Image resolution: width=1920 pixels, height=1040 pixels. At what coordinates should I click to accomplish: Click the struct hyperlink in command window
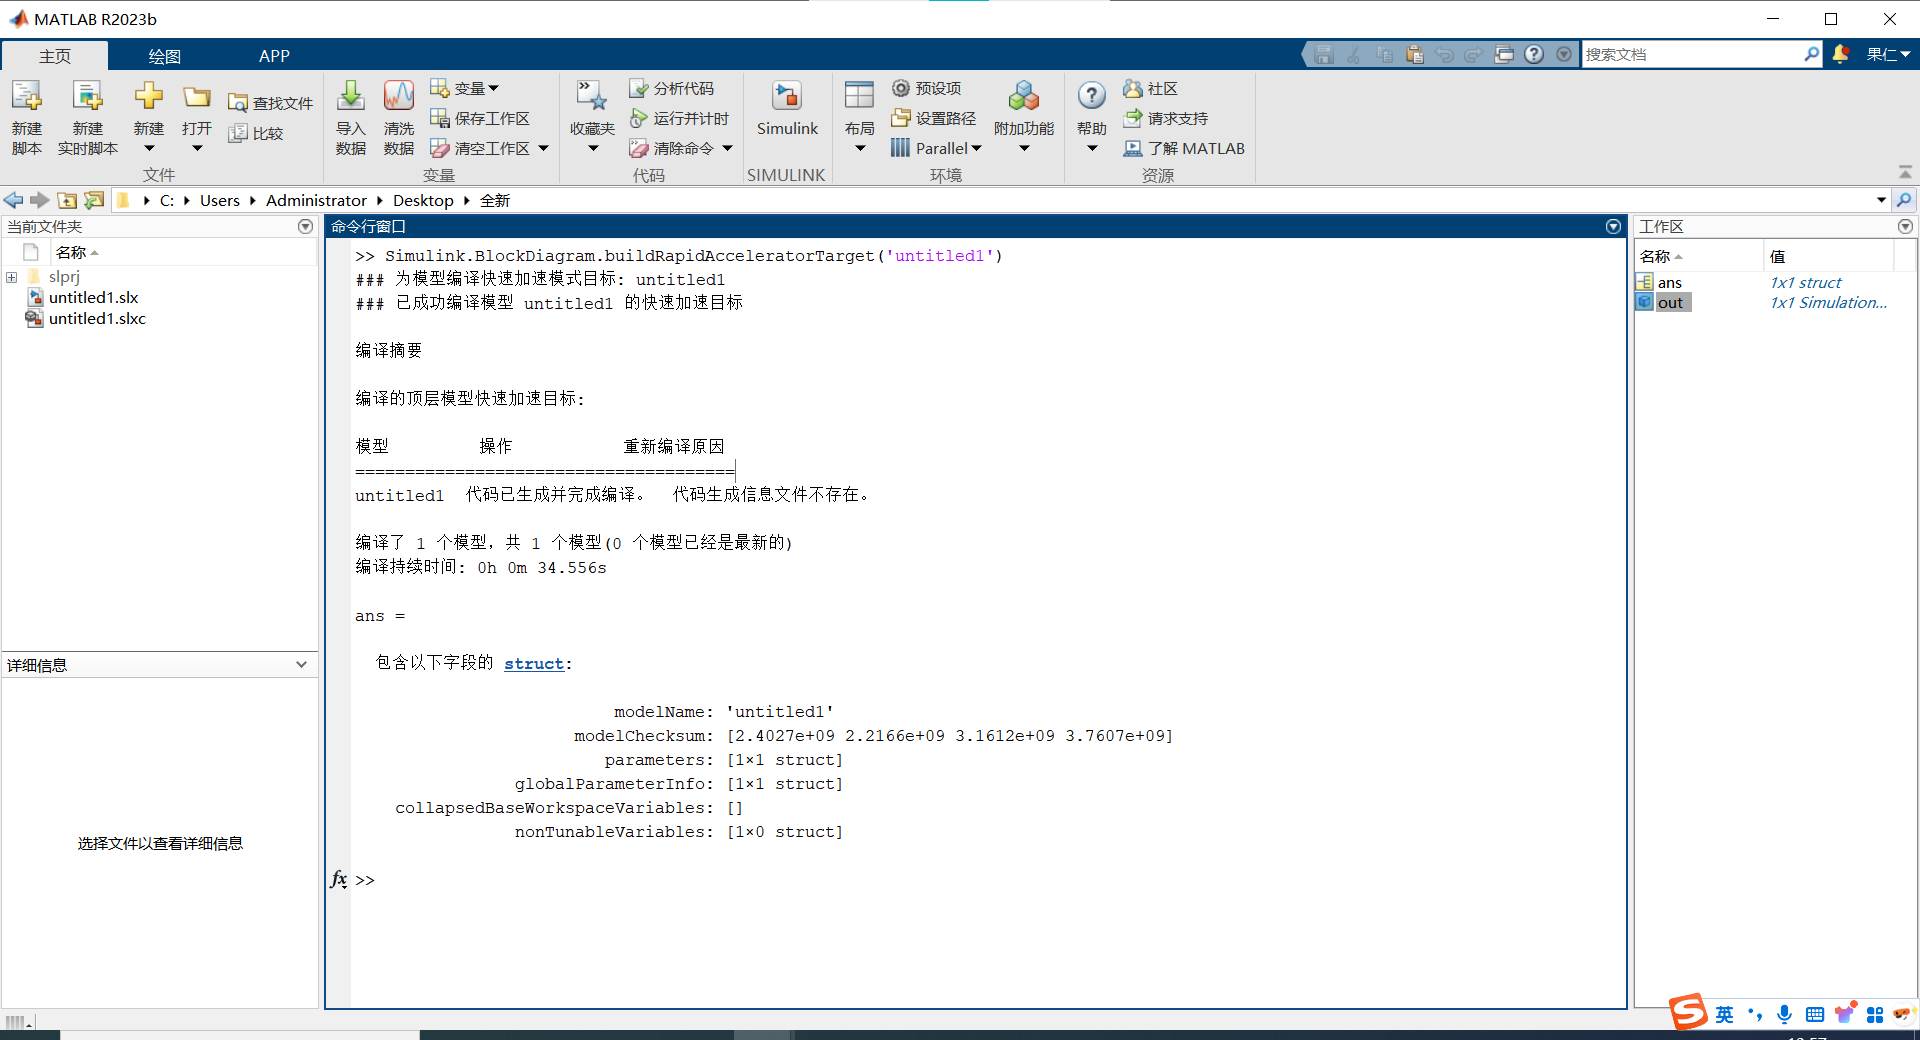535,663
